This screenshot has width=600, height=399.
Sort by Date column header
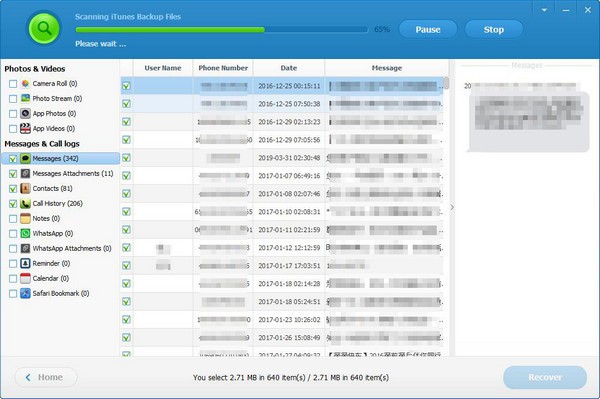pyautogui.click(x=289, y=68)
